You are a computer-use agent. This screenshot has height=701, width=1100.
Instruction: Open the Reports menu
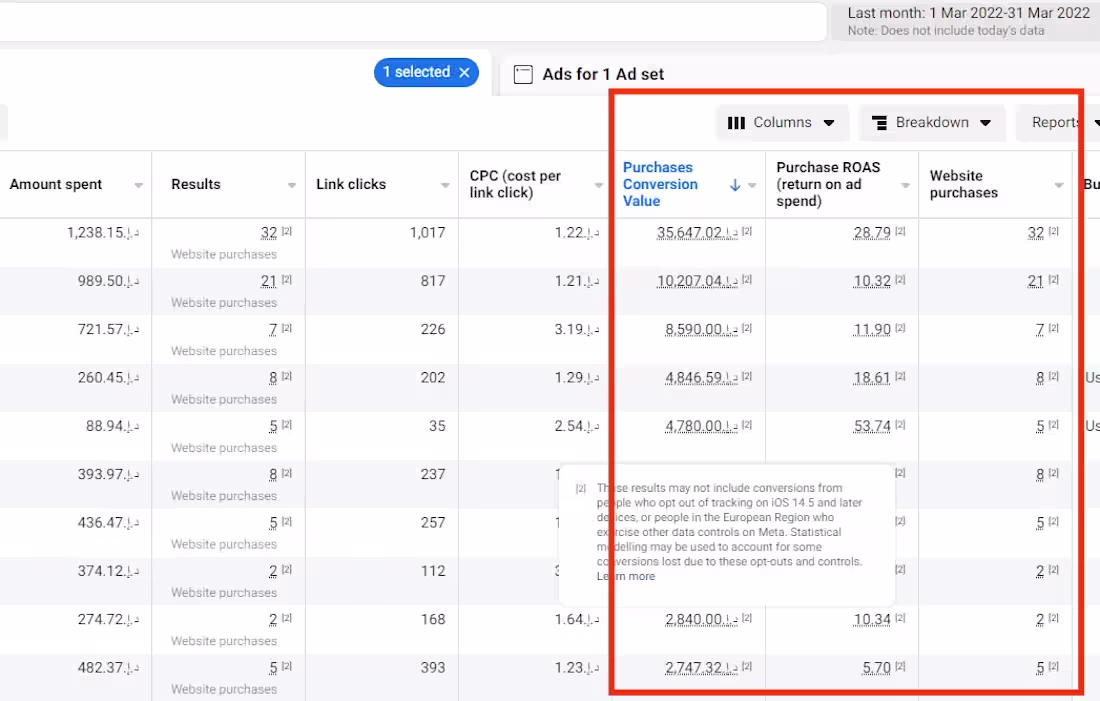tap(1056, 123)
